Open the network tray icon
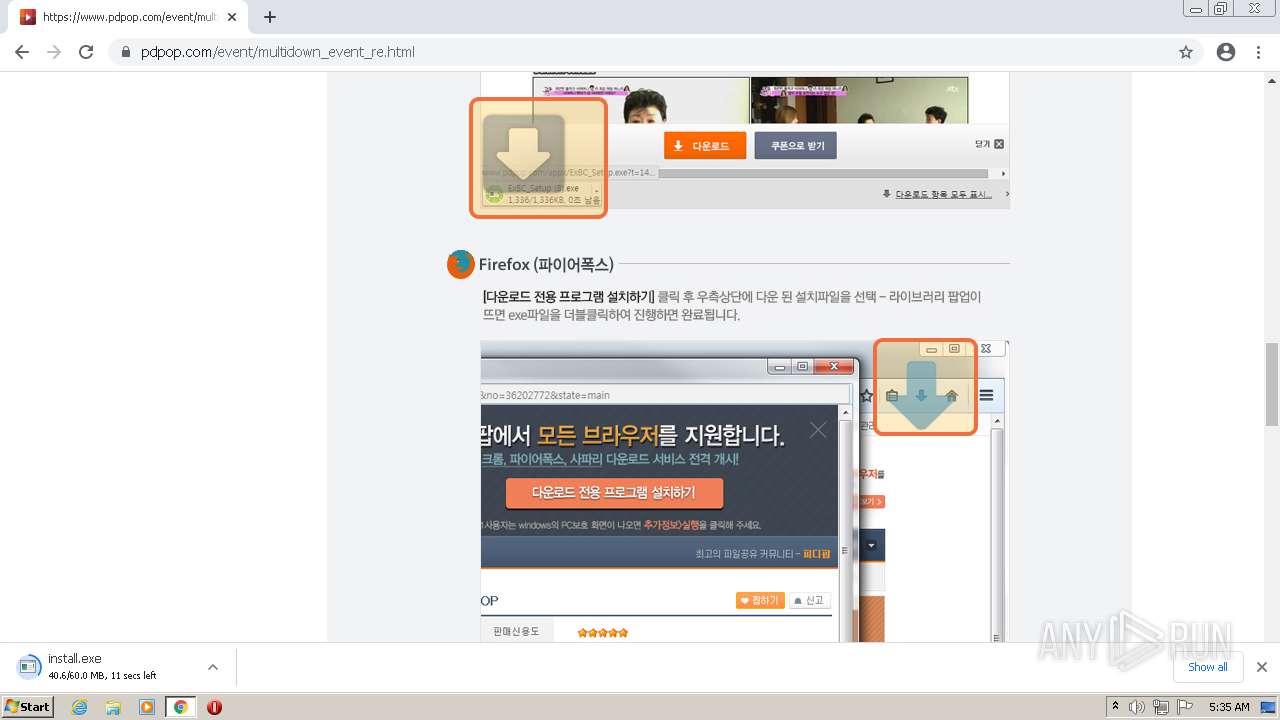This screenshot has width=1280, height=720. (x=1161, y=707)
